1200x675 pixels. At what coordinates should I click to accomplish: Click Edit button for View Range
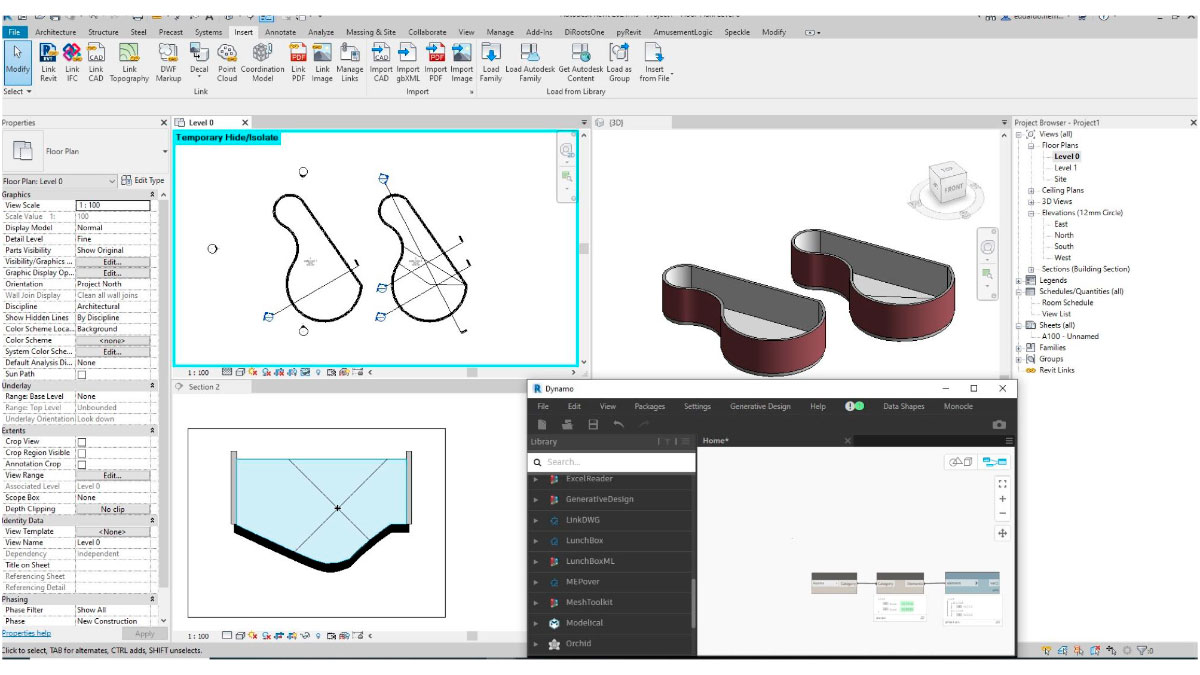112,475
